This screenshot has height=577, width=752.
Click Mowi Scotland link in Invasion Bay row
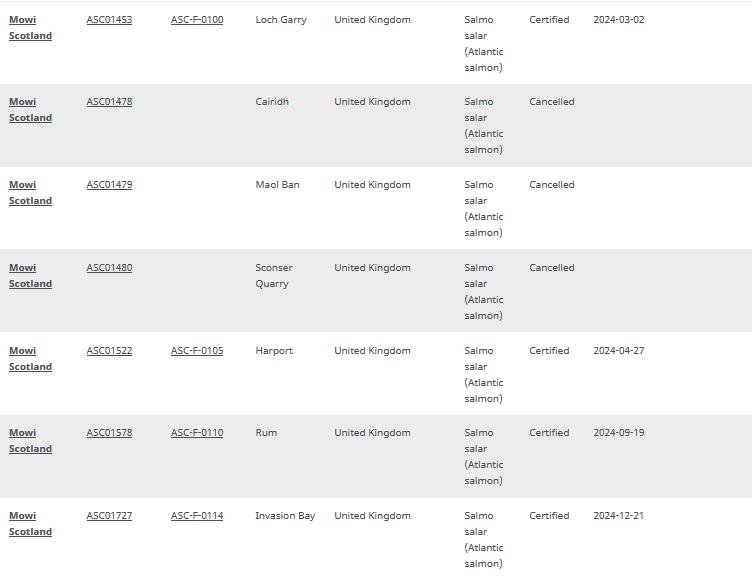tap(30, 524)
